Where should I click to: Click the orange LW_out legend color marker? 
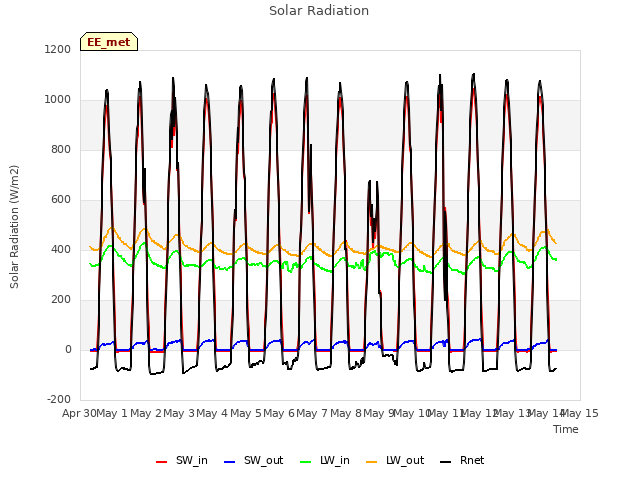pos(372,462)
